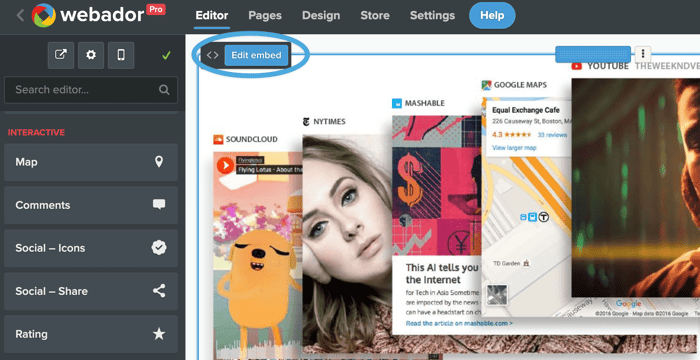700x360 pixels.
Task: Click the NYTimes logo icon
Action: click(306, 121)
